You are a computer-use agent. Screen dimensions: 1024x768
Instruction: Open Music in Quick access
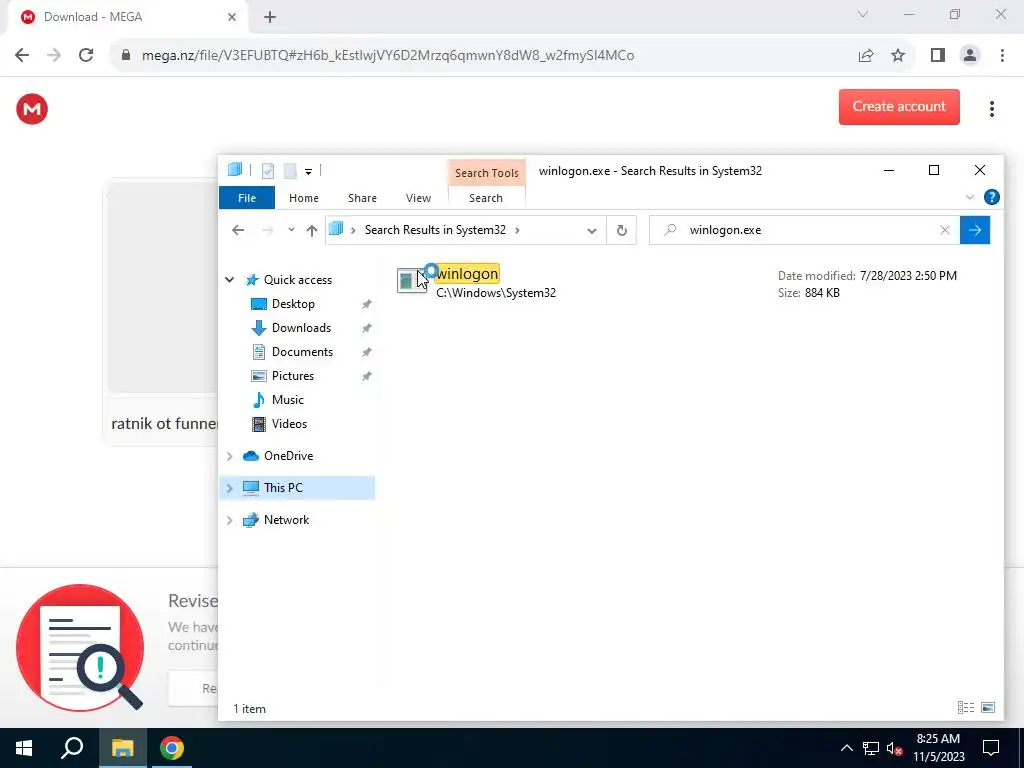pyautogui.click(x=287, y=400)
